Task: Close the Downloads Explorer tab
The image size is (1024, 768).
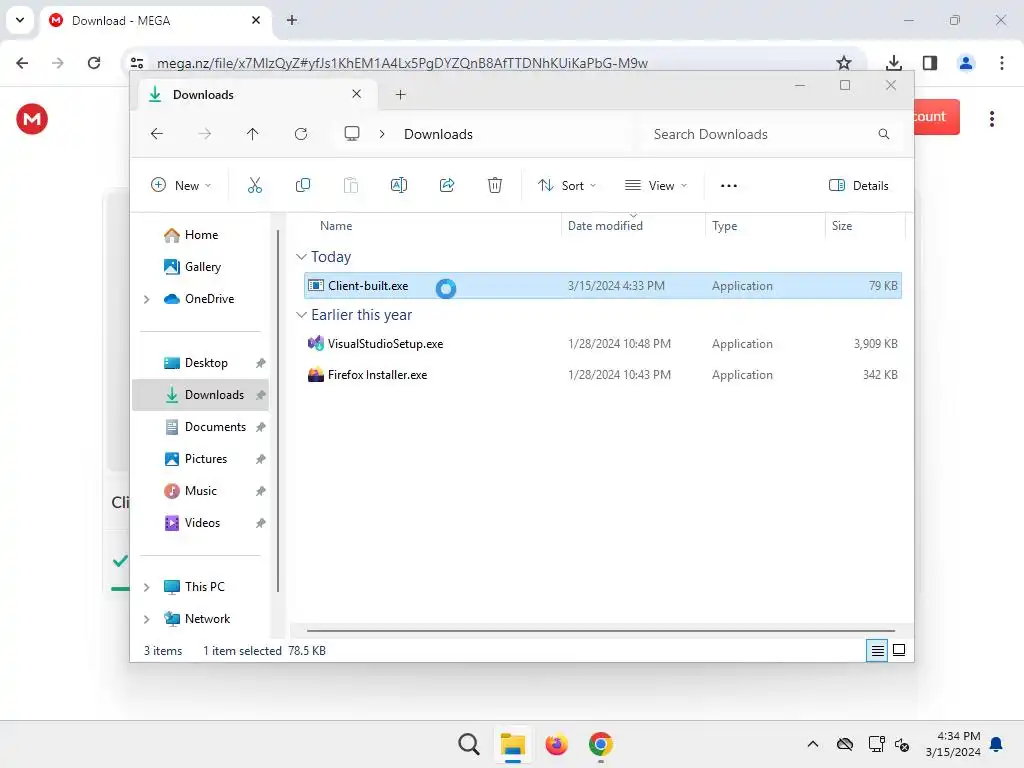Action: coord(357,94)
